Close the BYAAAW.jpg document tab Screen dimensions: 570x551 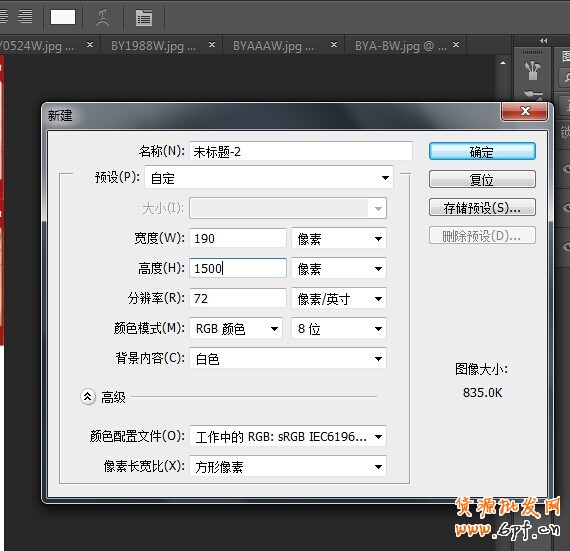pos(334,45)
